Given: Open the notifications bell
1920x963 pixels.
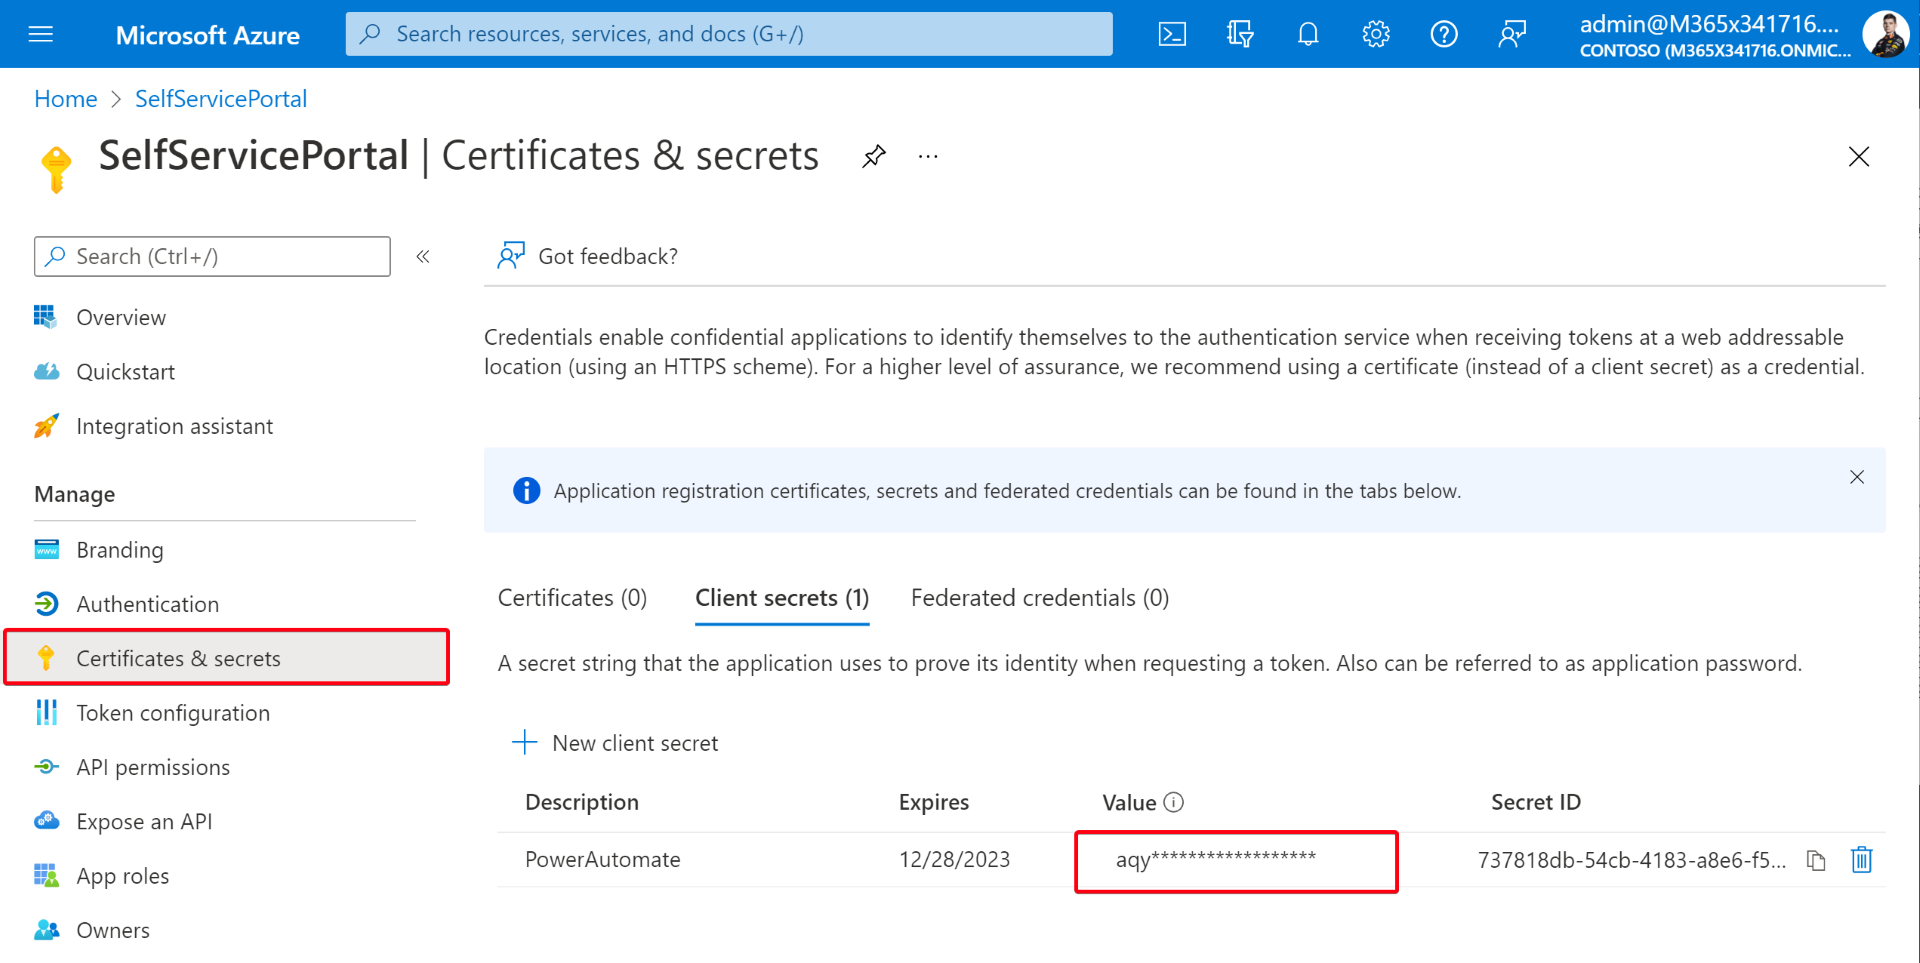Looking at the screenshot, I should pos(1308,34).
